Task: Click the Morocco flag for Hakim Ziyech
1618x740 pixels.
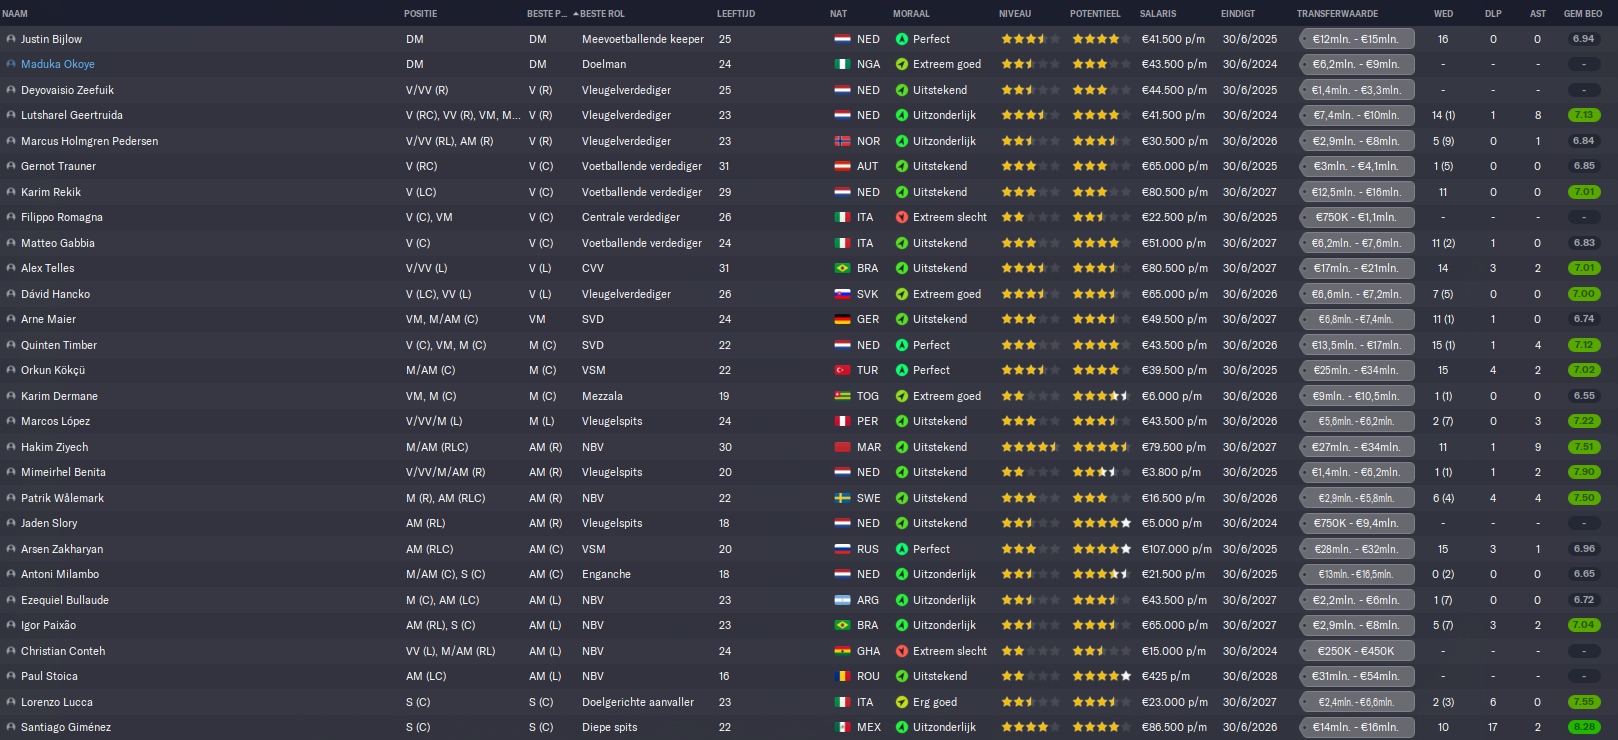Action: point(843,447)
